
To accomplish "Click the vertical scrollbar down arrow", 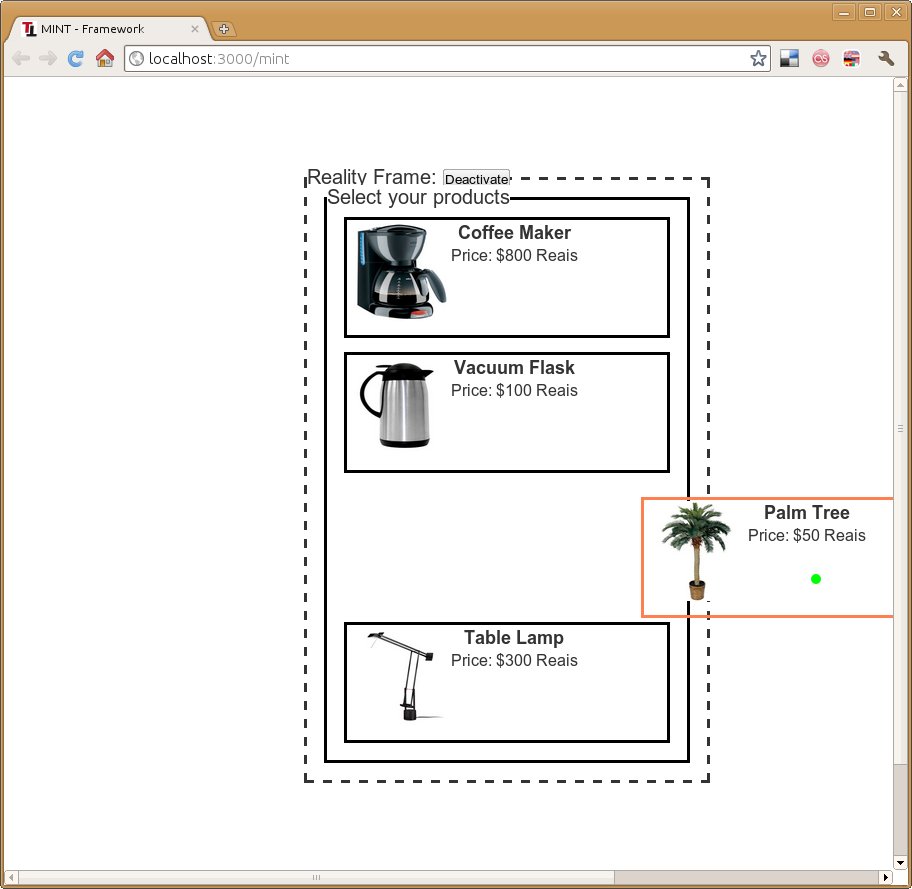I will coord(901,862).
